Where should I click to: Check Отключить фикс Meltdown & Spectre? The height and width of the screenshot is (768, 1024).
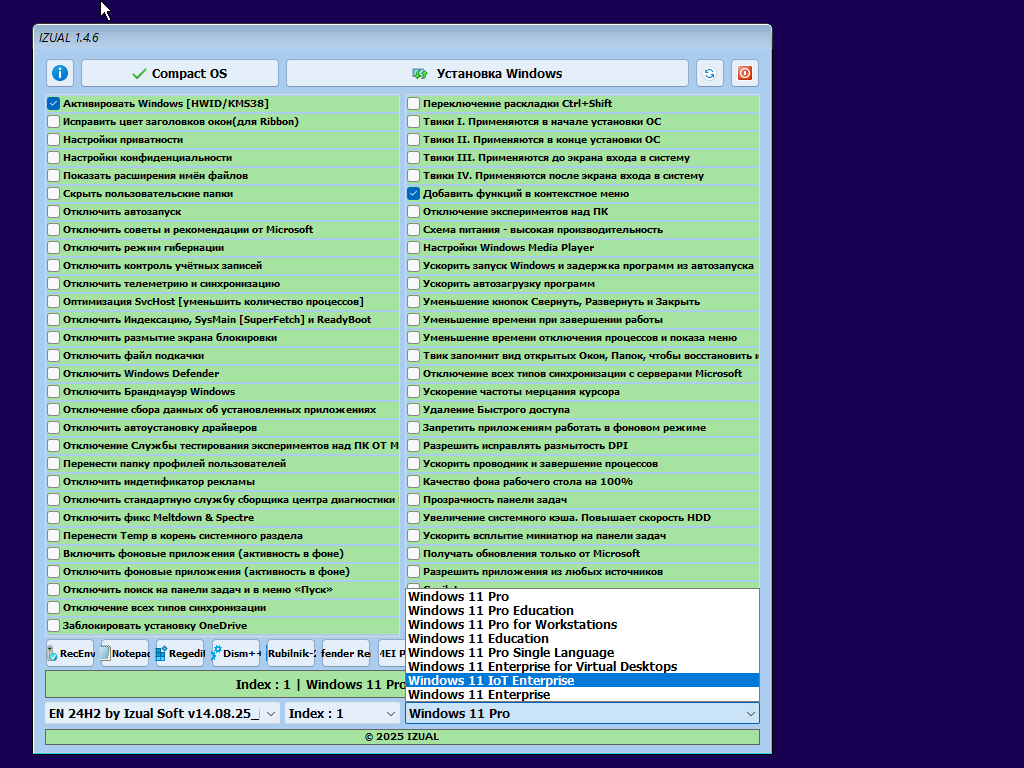pyautogui.click(x=54, y=517)
